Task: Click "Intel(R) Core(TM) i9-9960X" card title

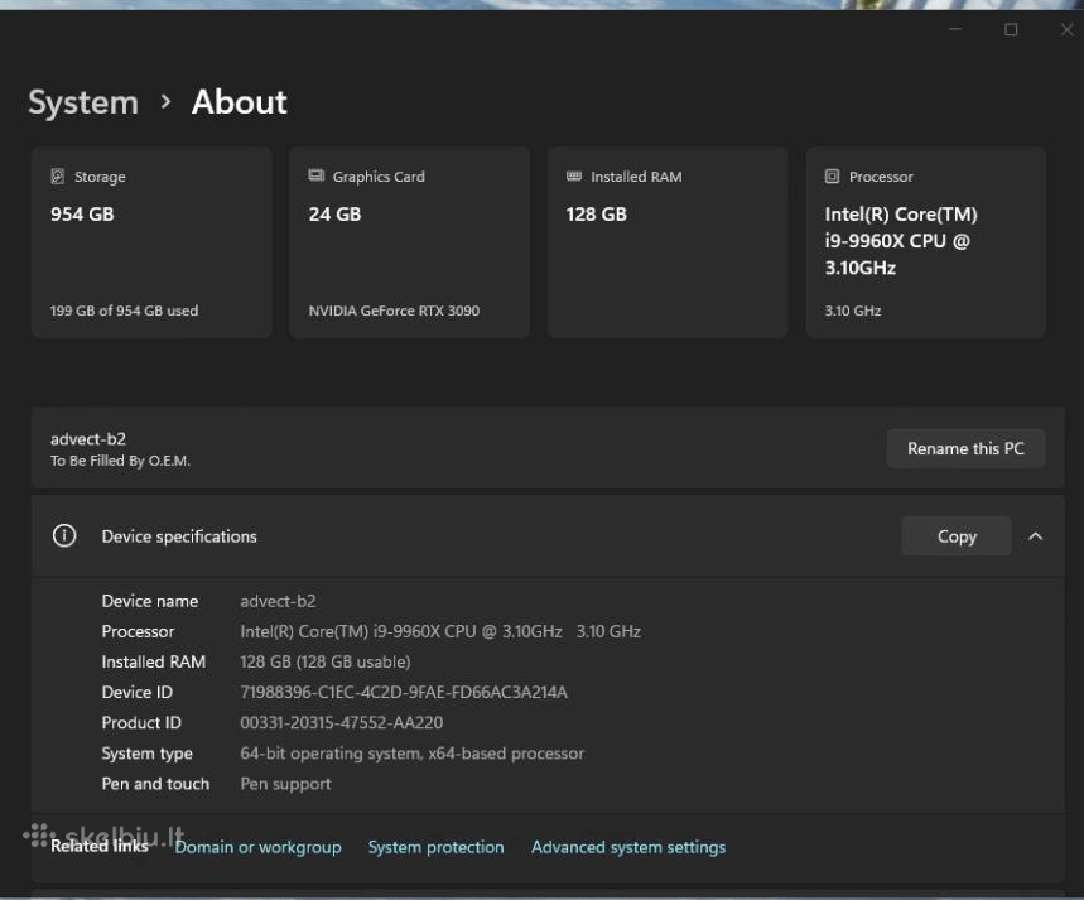Action: (901, 241)
